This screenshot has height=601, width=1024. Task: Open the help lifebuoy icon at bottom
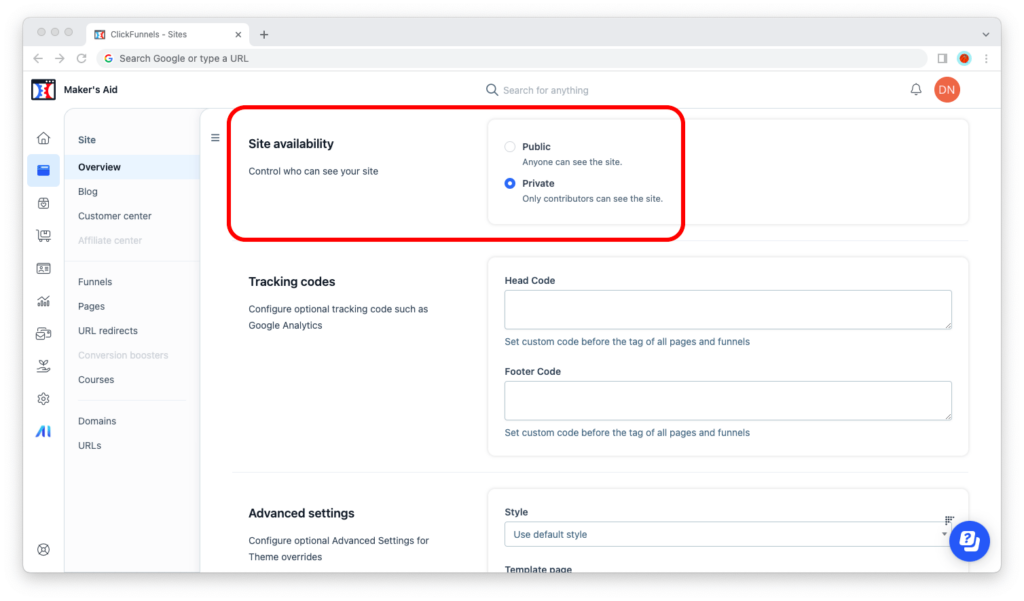pyautogui.click(x=43, y=549)
